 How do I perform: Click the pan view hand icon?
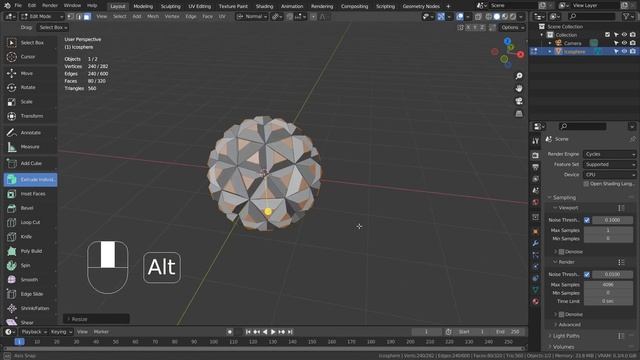[519, 89]
